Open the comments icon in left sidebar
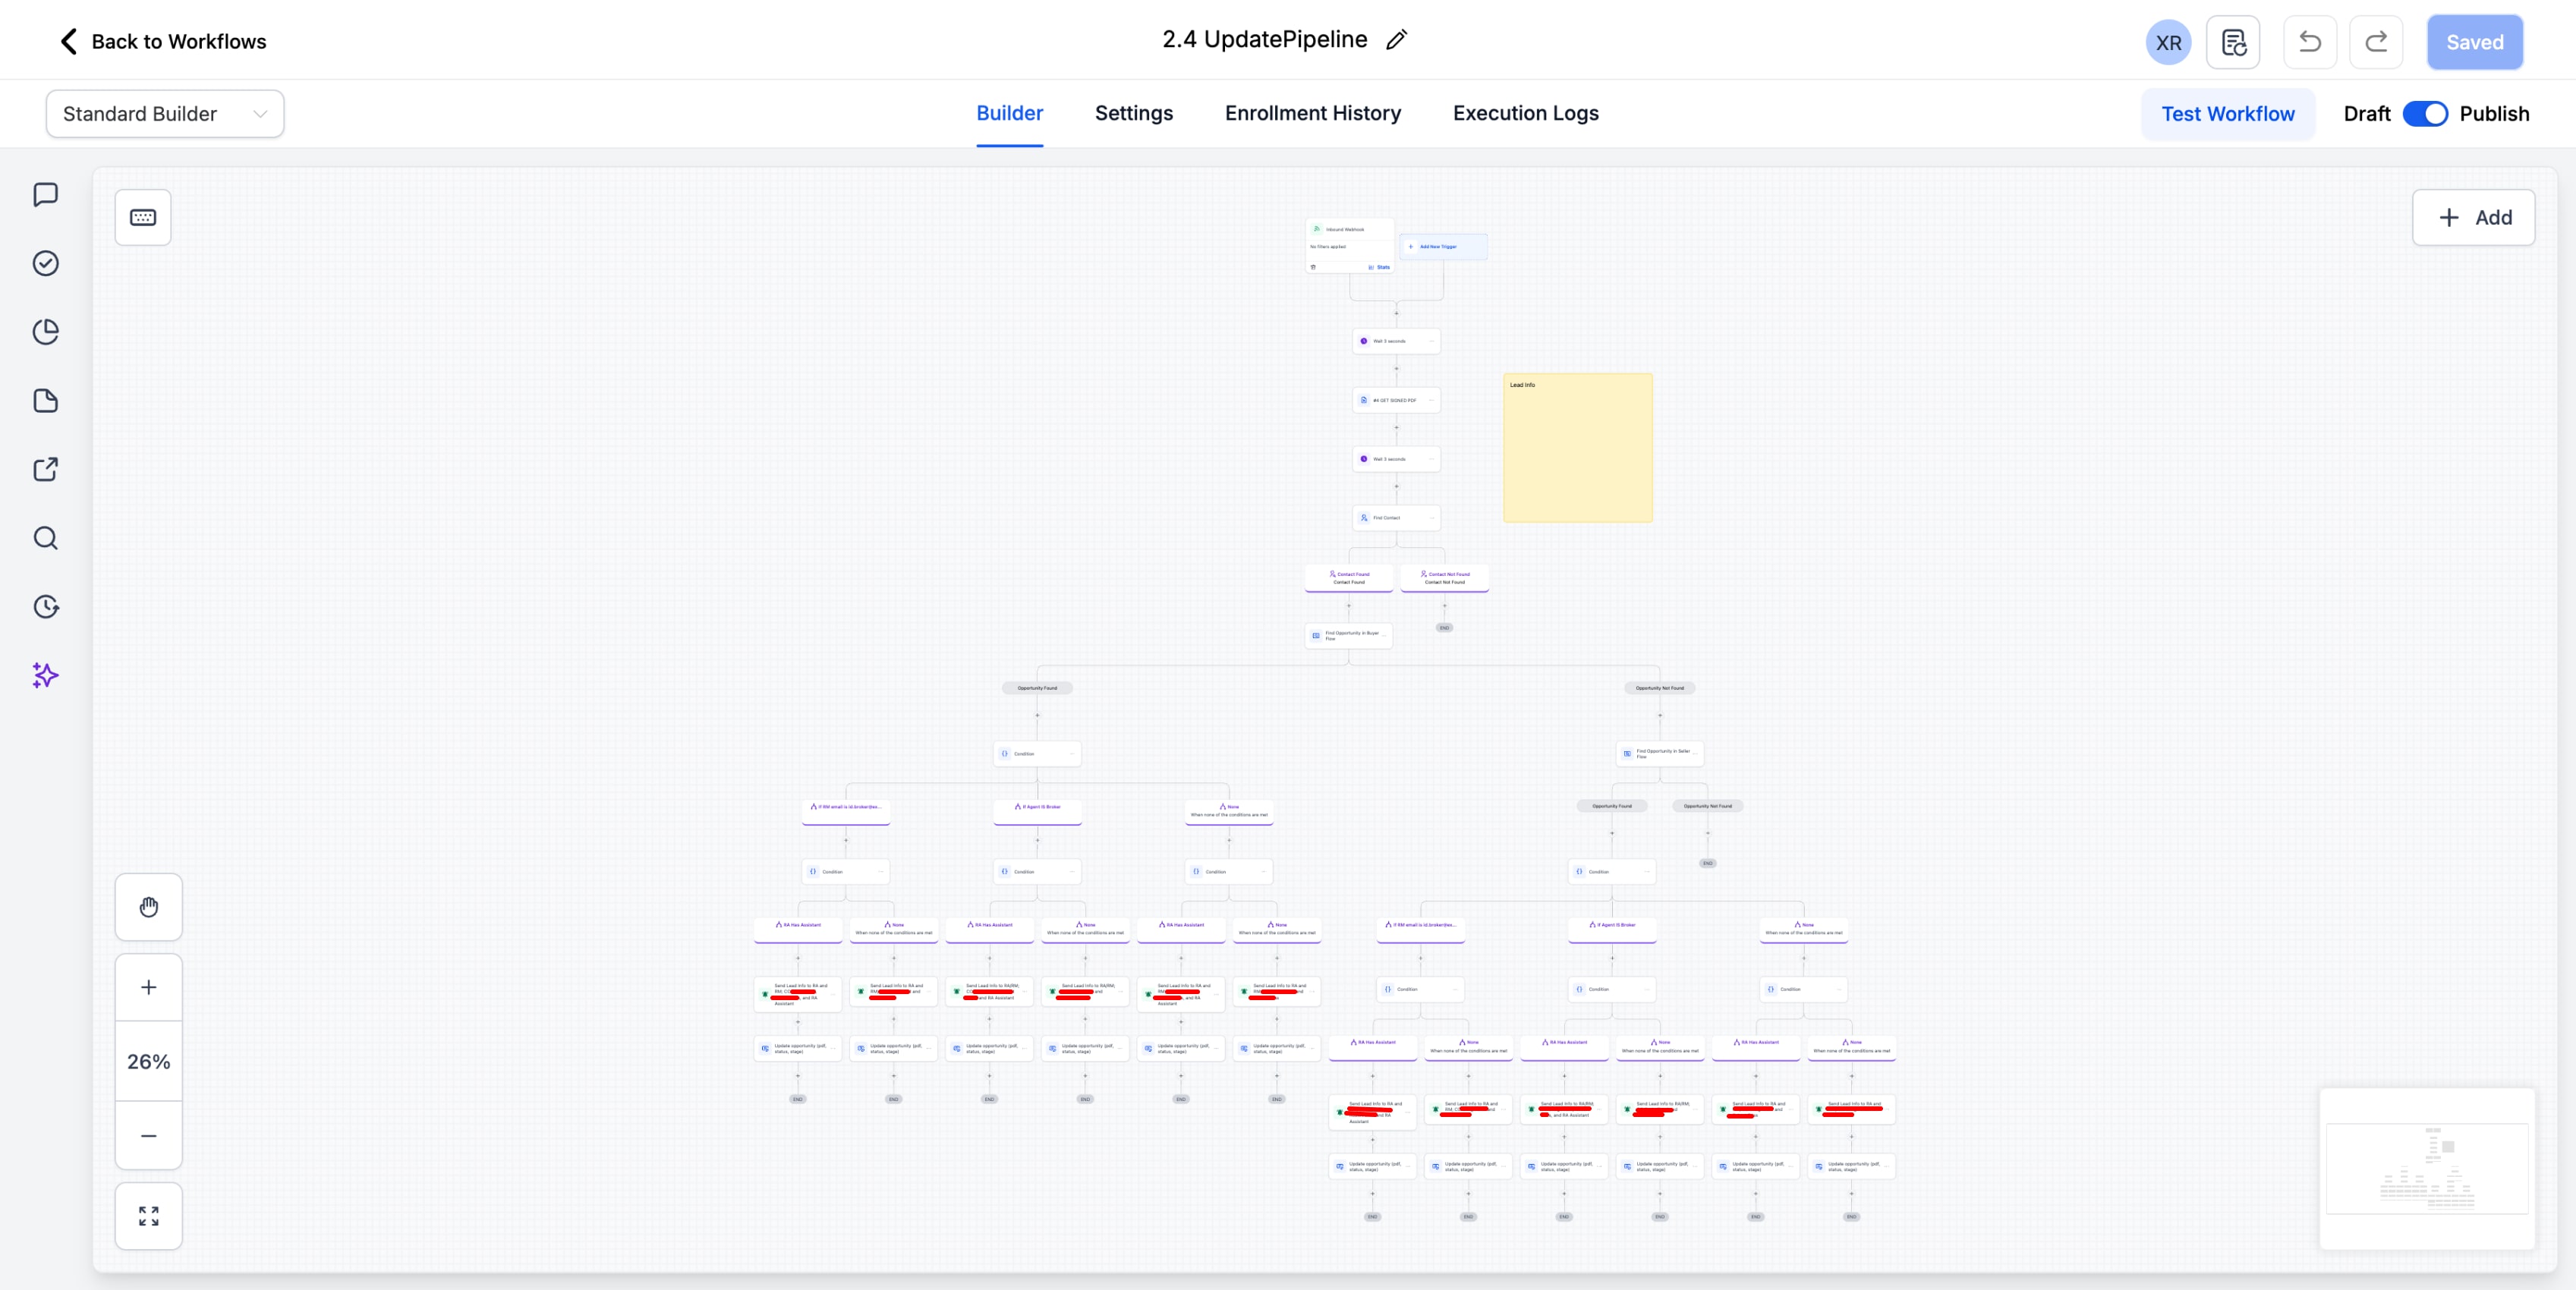The image size is (2576, 1290). click(x=46, y=194)
